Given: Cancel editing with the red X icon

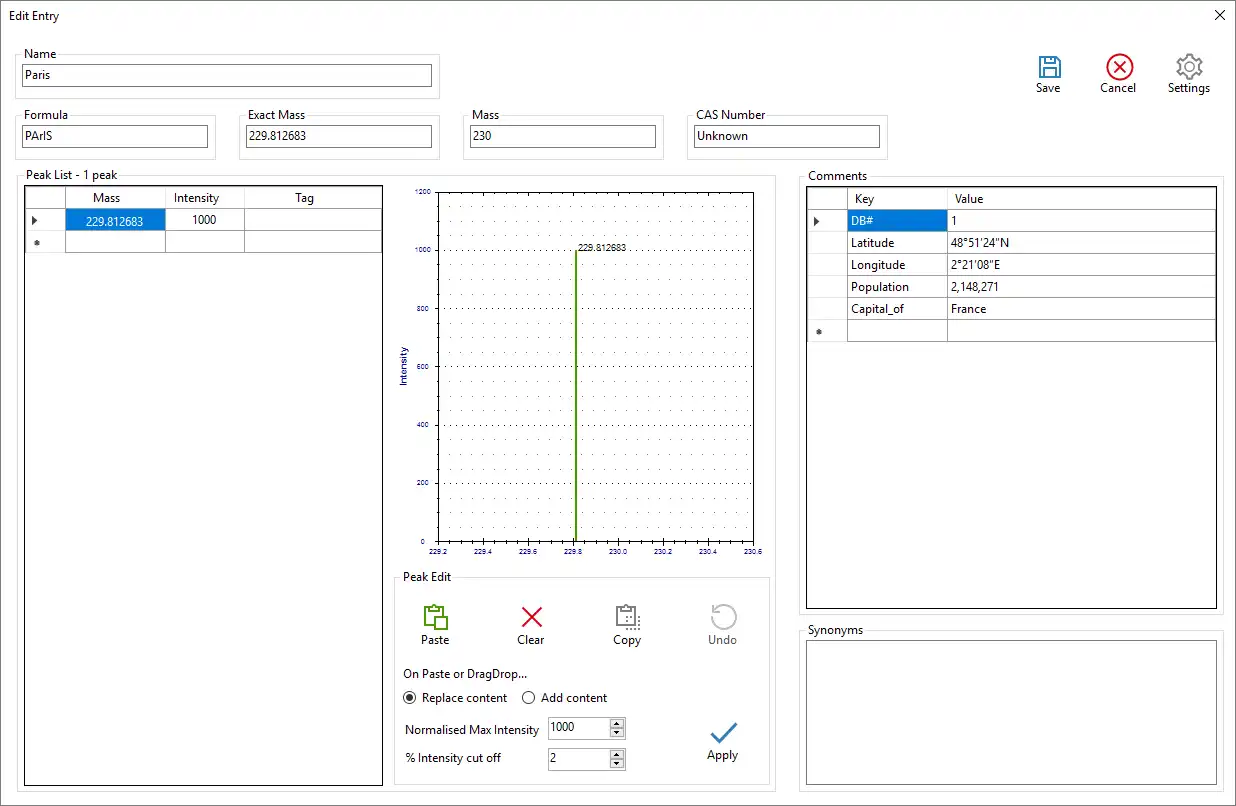Looking at the screenshot, I should [x=1119, y=68].
